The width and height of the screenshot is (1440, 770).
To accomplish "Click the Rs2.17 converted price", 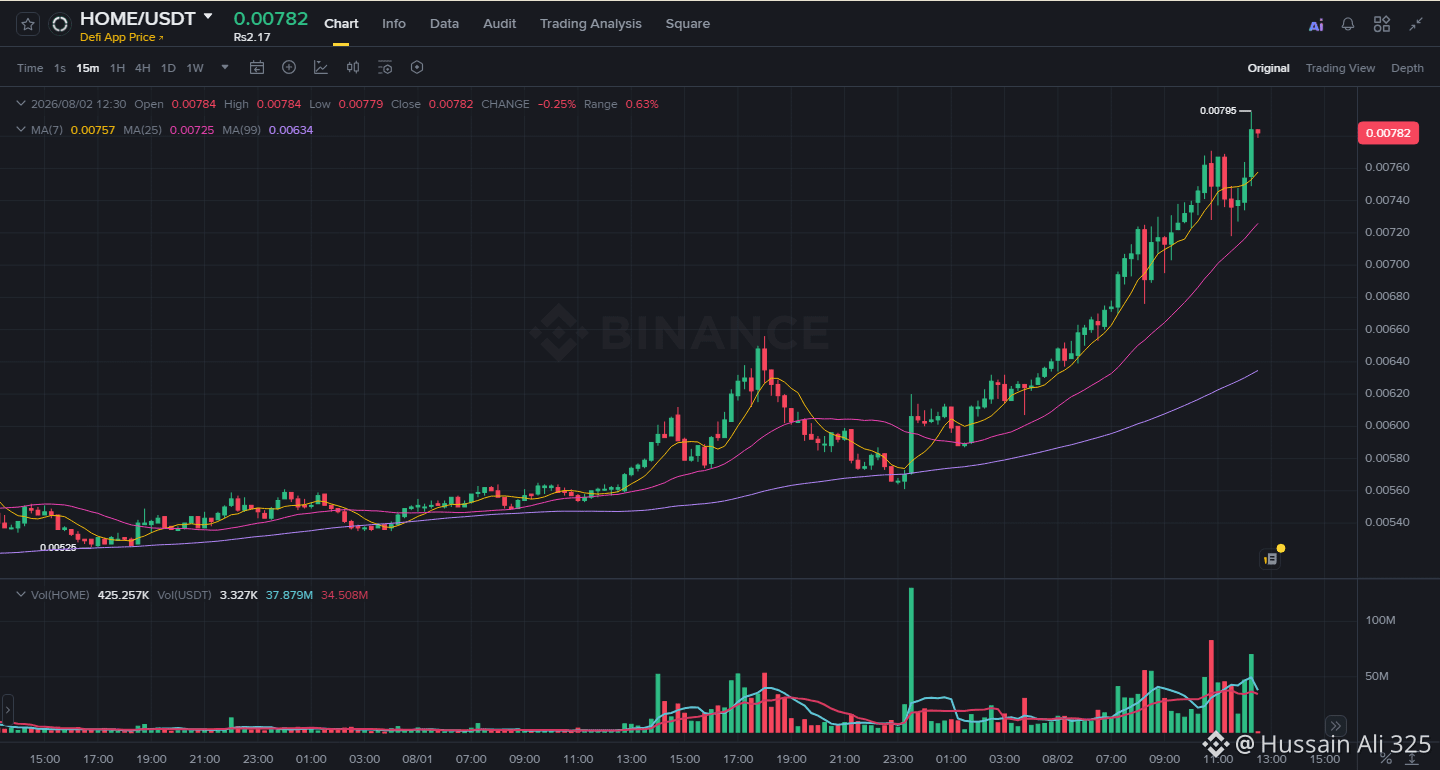I will [252, 37].
